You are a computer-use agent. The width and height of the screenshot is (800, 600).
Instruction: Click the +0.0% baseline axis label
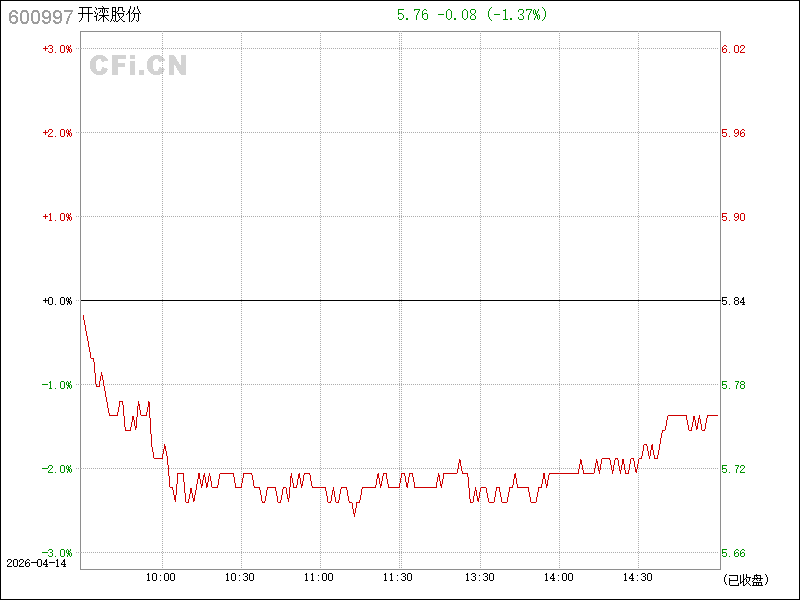pyautogui.click(x=57, y=301)
